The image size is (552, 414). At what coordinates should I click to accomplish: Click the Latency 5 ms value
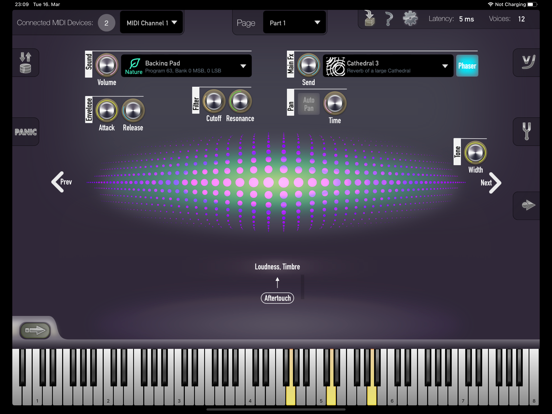tap(466, 19)
